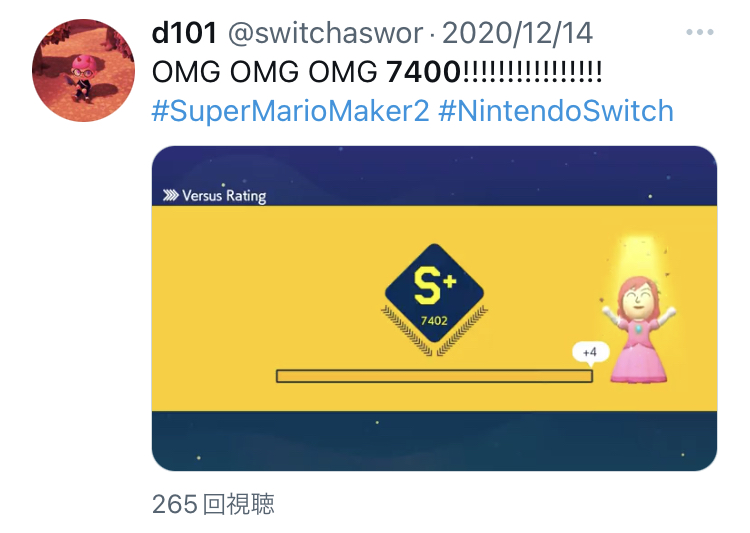Click the Versus Rating label
Screen dimensions: 750x533
224,196
